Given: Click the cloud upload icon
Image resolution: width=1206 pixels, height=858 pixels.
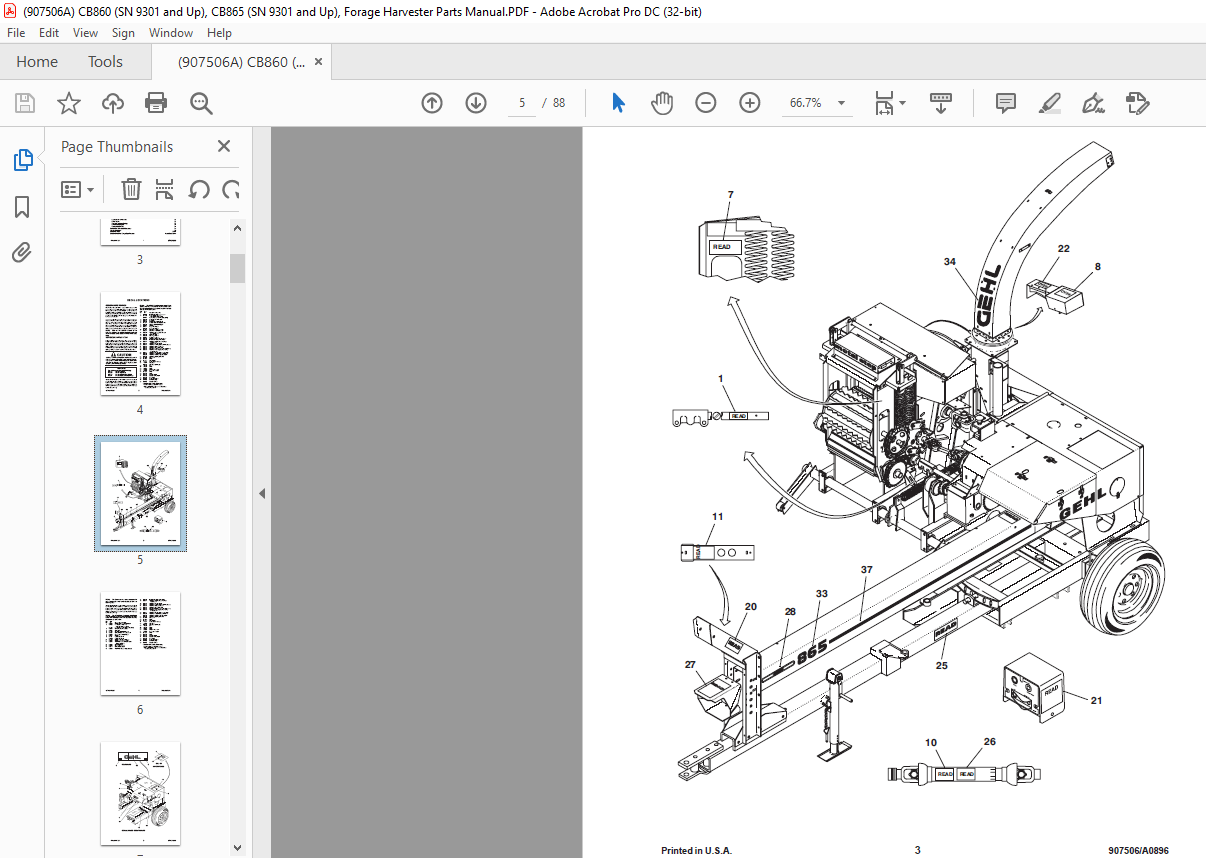Looking at the screenshot, I should (x=113, y=103).
